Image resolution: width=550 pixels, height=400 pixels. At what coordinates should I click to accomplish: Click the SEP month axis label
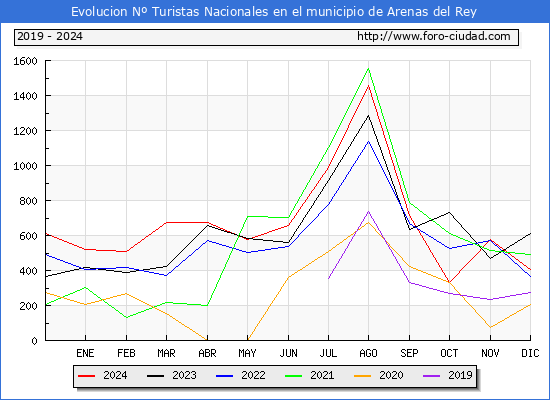click(x=409, y=353)
